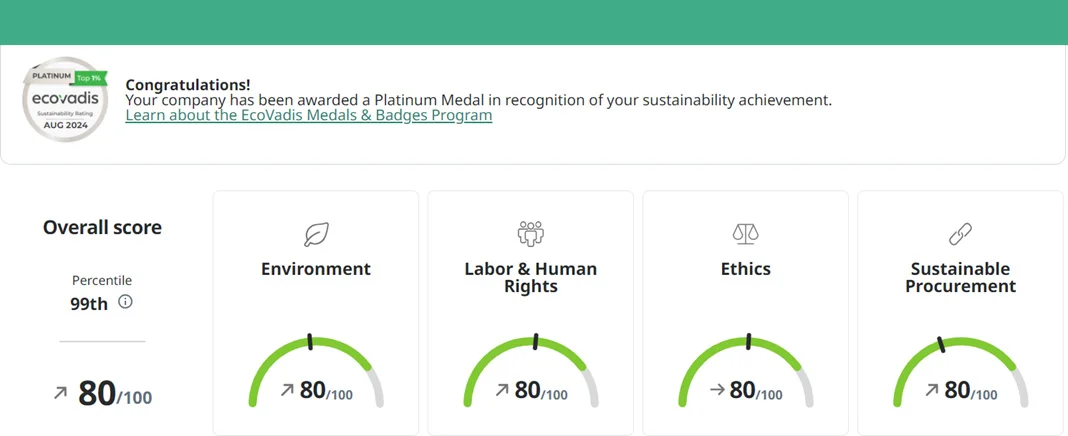This screenshot has height=436, width=1068.
Task: Click the overall score upward-trend arrow
Action: coord(61,394)
